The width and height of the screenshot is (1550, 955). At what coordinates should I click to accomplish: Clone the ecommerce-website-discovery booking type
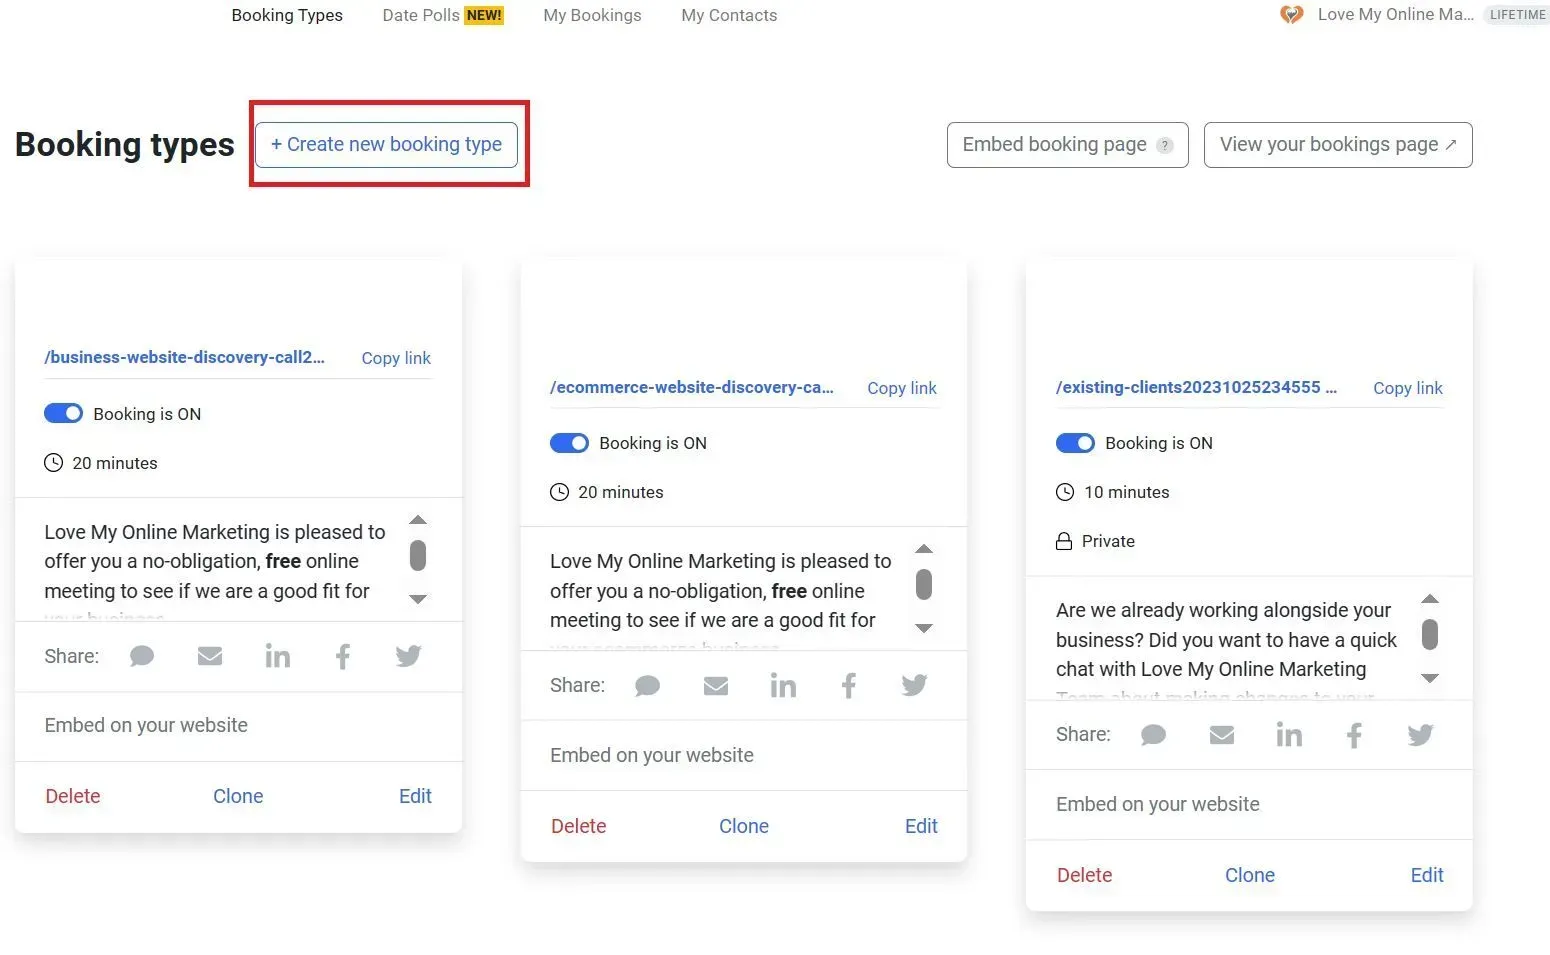744,826
